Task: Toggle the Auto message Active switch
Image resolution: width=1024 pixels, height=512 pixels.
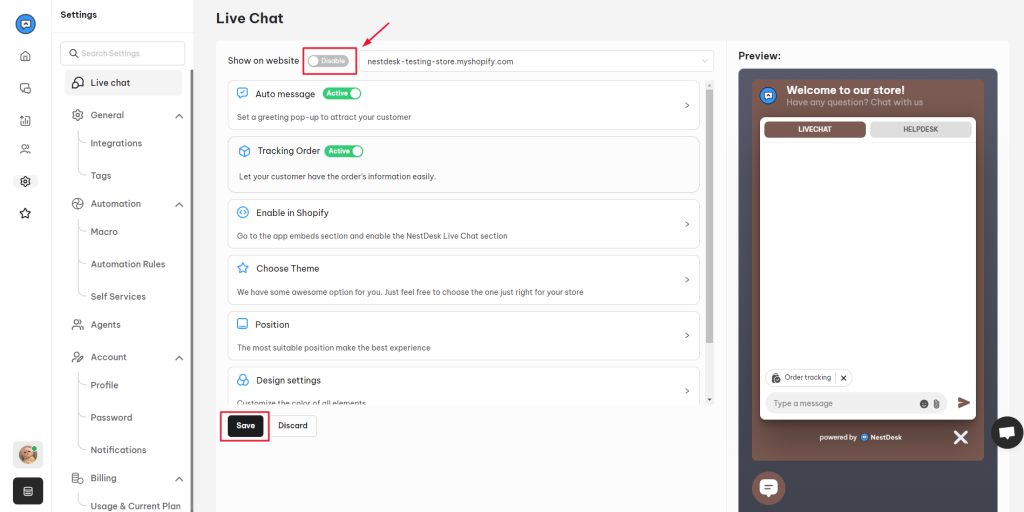Action: [x=342, y=93]
